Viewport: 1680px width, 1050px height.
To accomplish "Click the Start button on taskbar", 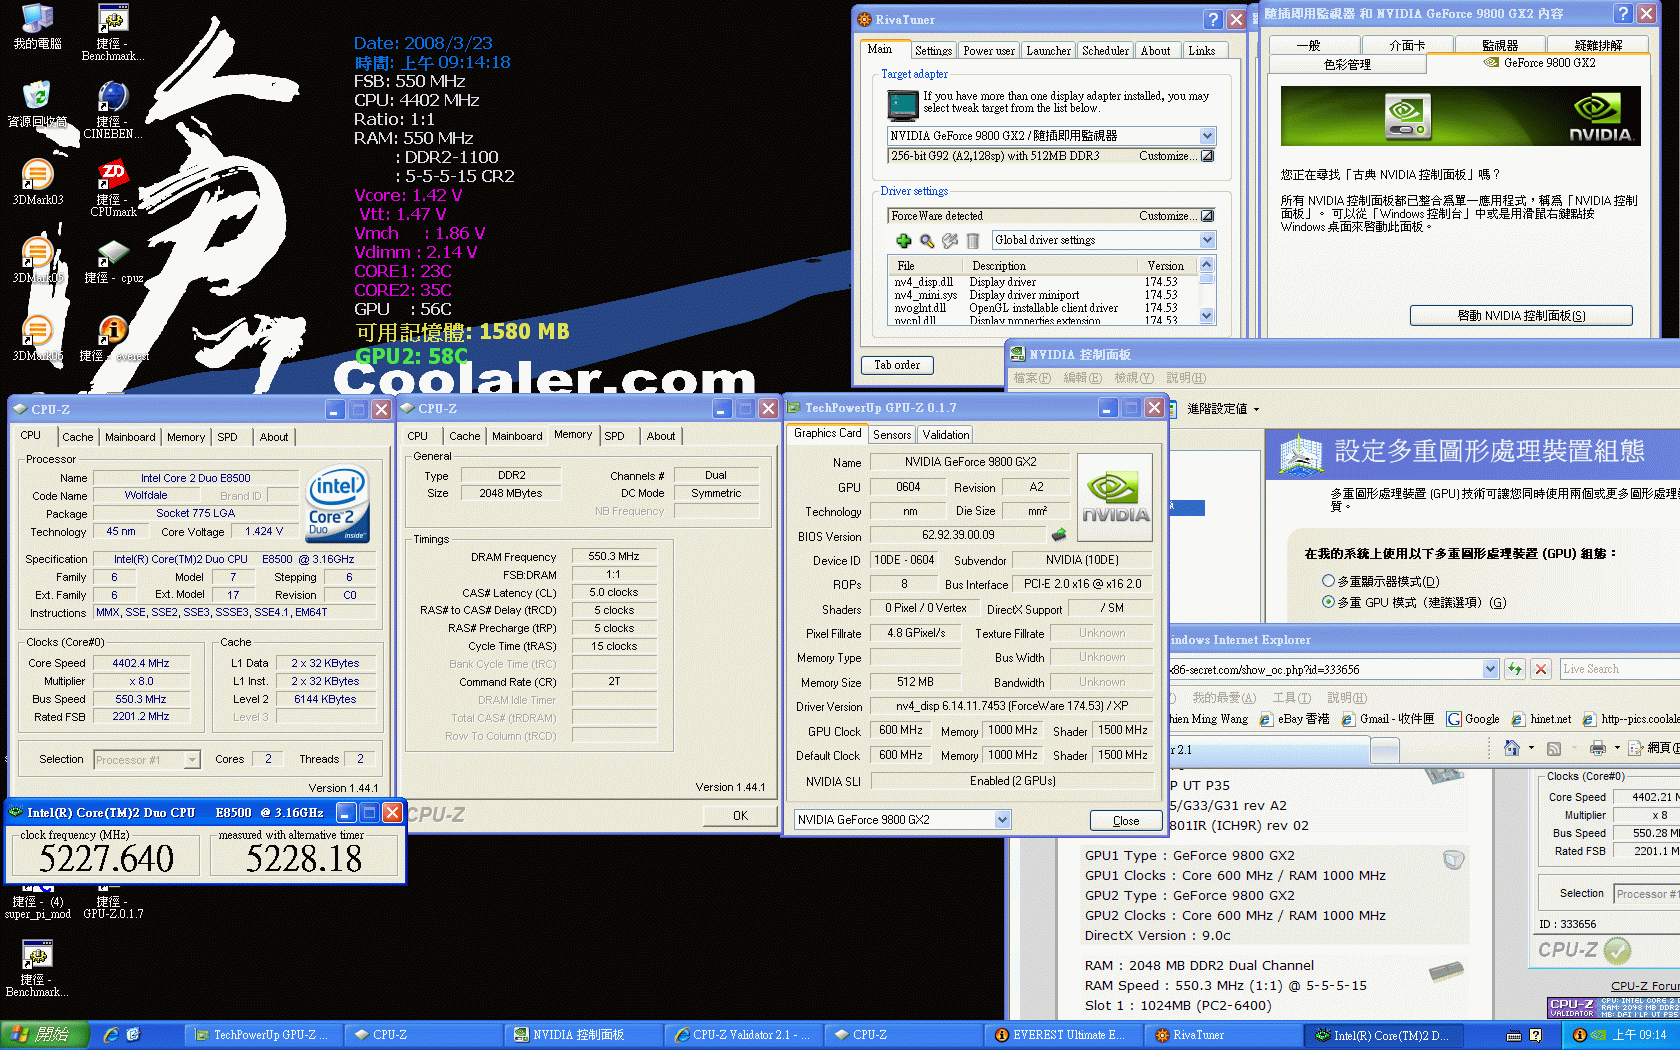I will [x=45, y=1035].
